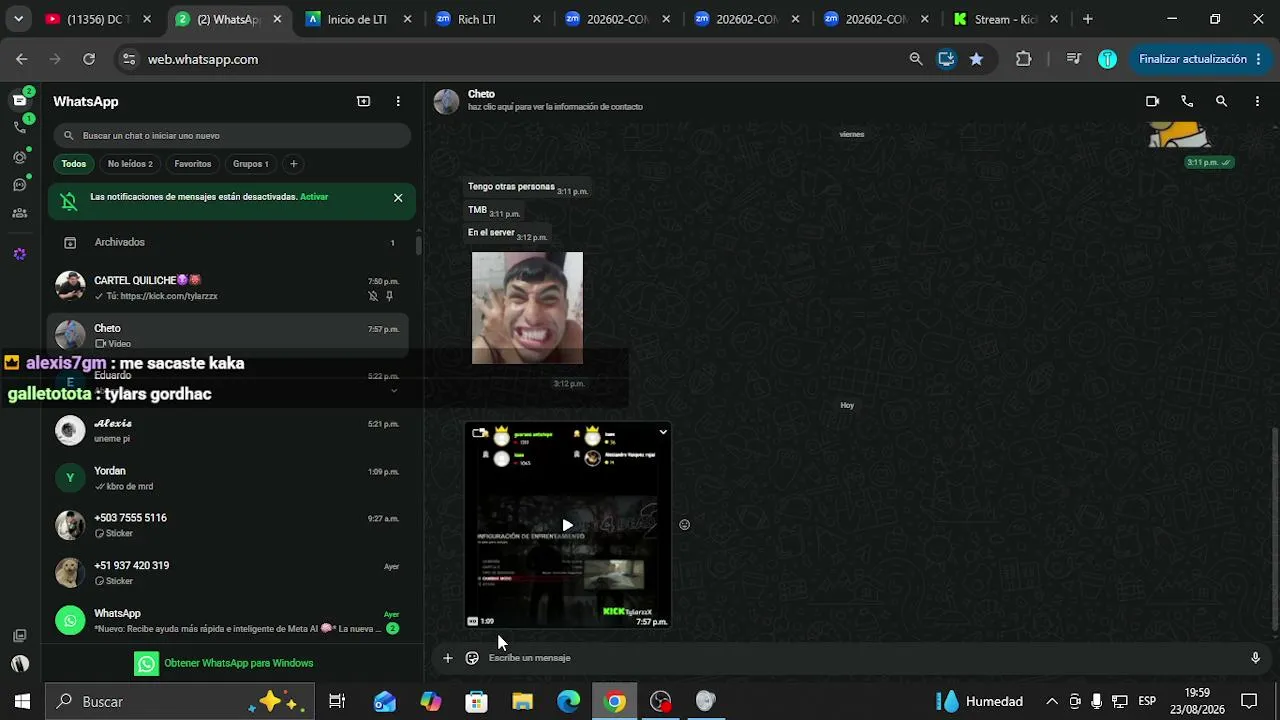Open the Cheto chat in the list
The image size is (1280, 720).
click(x=228, y=335)
